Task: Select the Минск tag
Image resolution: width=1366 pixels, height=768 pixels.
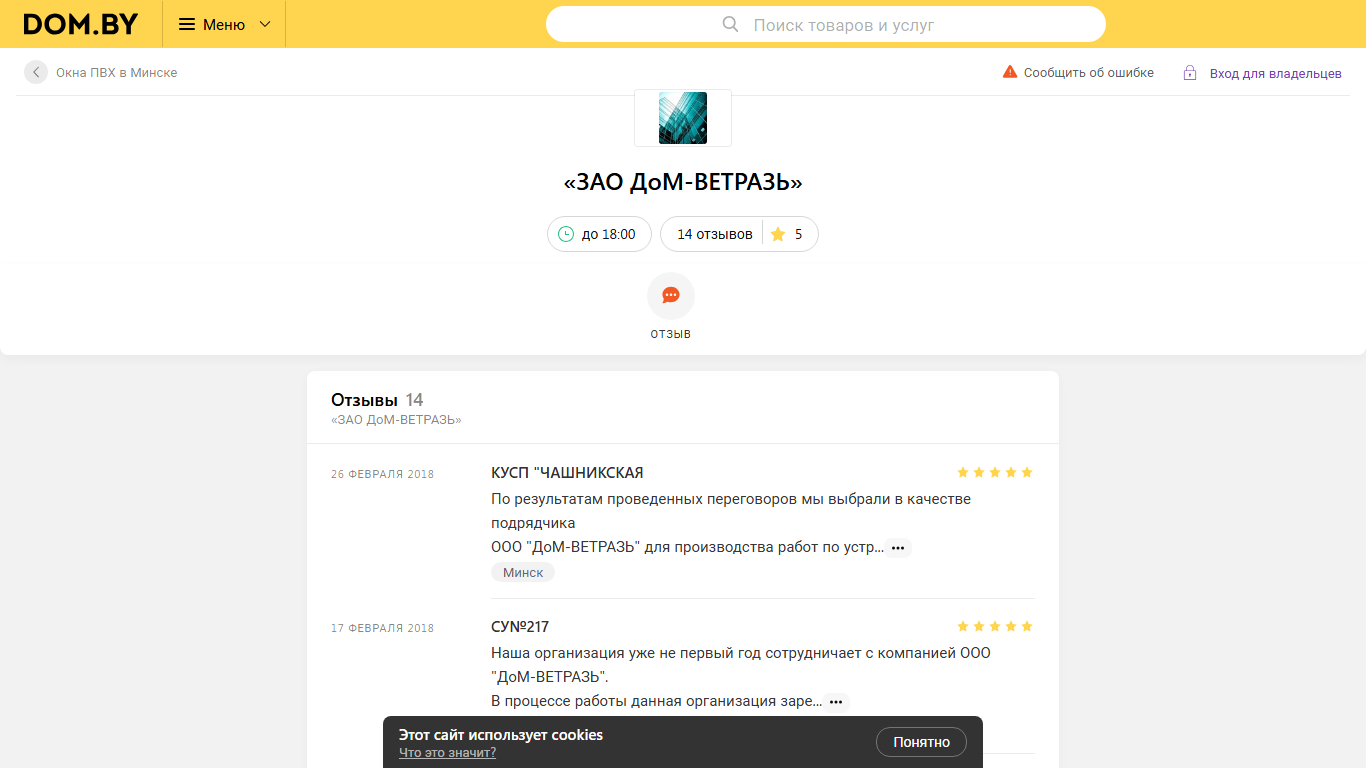Action: (523, 572)
